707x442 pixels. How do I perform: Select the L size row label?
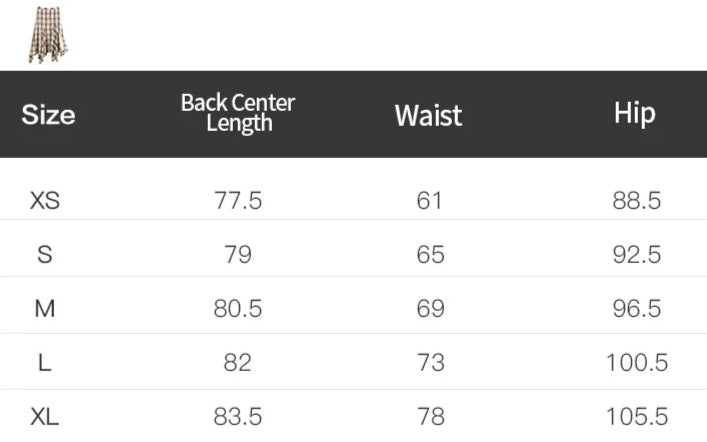(x=45, y=363)
